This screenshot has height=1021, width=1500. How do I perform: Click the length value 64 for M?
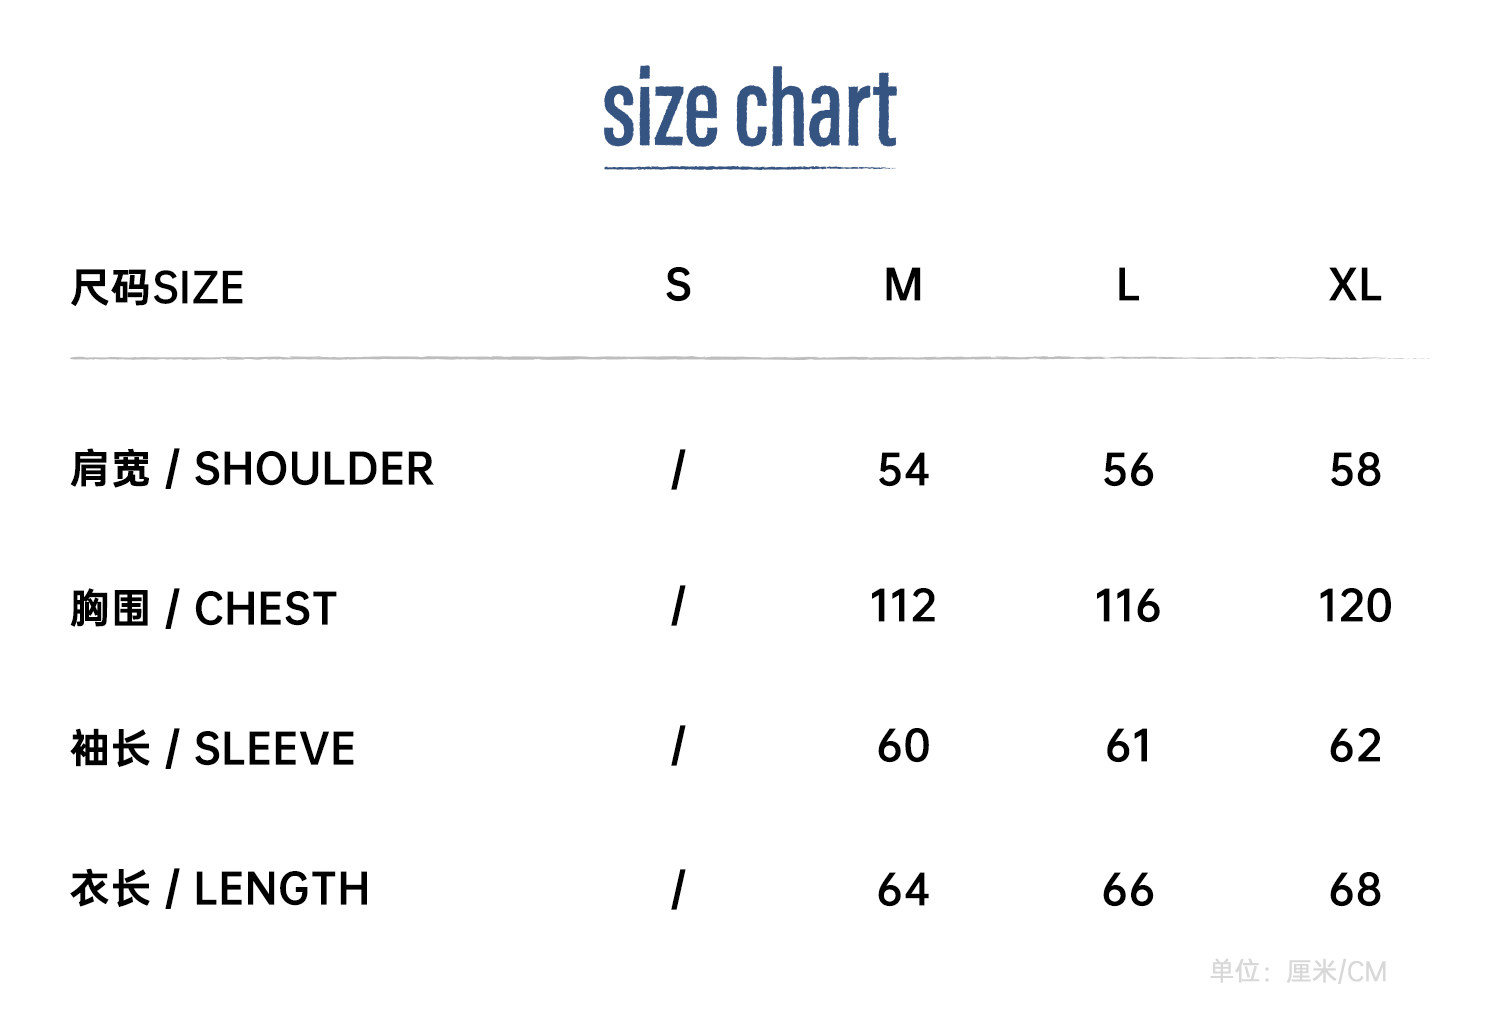click(x=903, y=890)
